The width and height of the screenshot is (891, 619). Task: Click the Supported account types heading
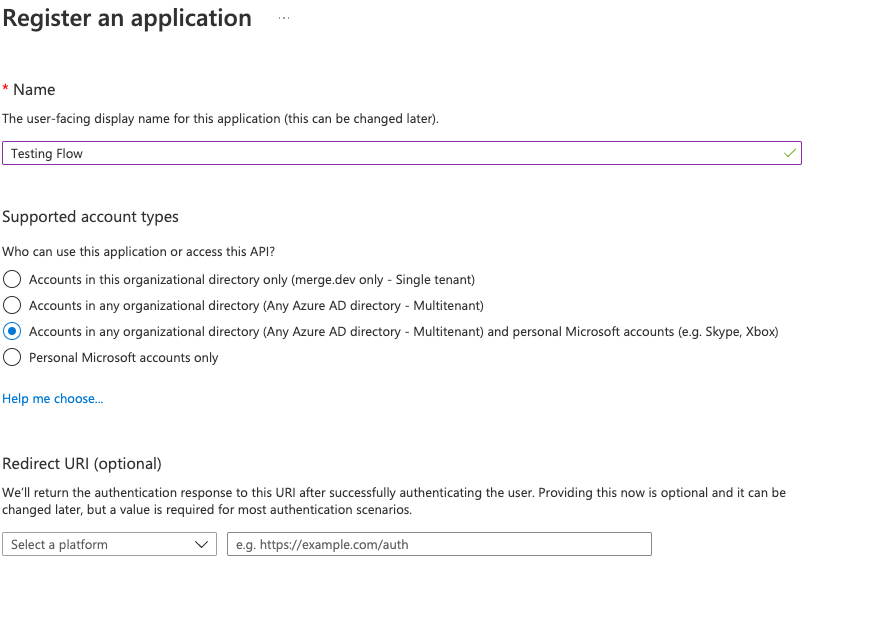coord(91,216)
